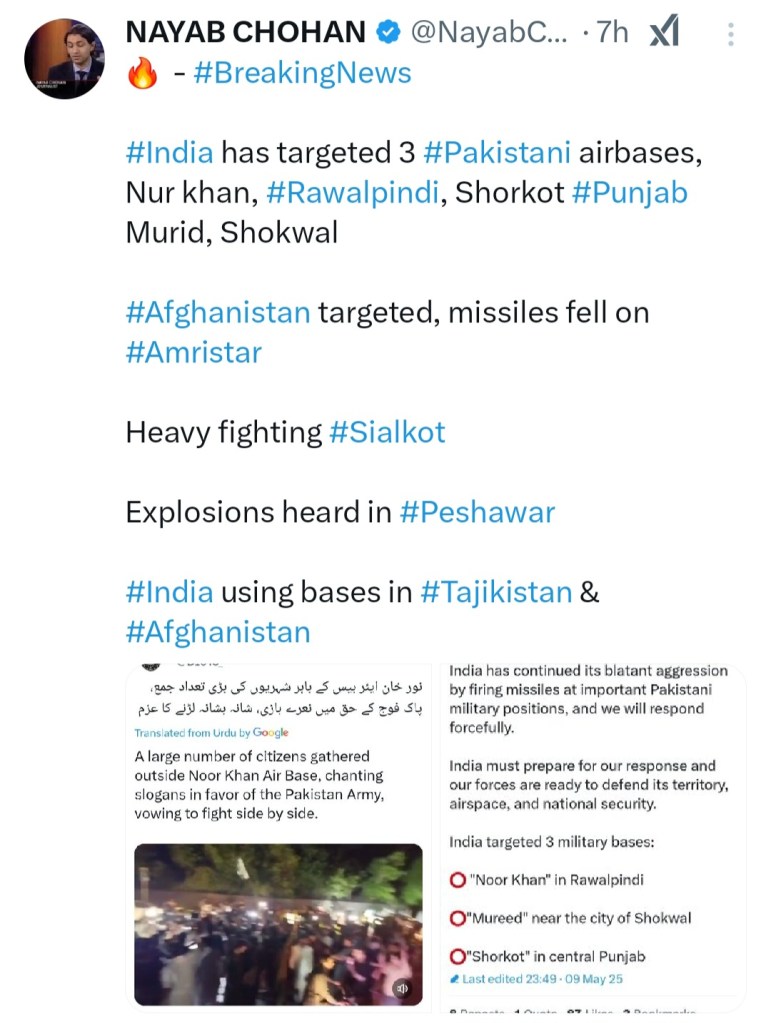This screenshot has width=771, height=1023.
Task: Click the Google logo in translation label
Action: pyautogui.click(x=270, y=733)
